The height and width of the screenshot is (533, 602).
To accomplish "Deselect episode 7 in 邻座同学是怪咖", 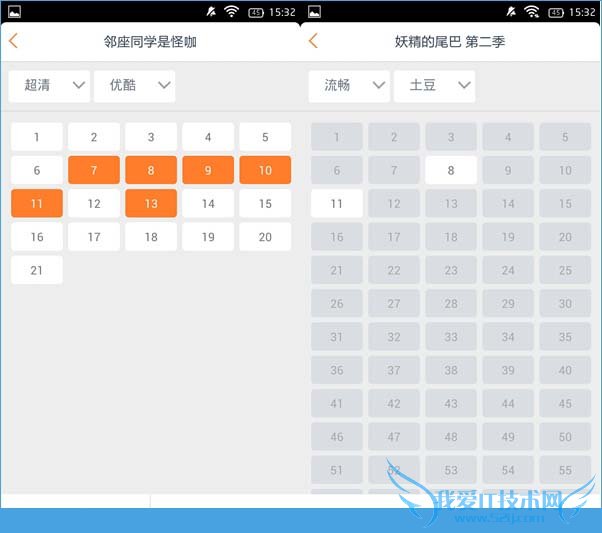I will click(x=94, y=170).
